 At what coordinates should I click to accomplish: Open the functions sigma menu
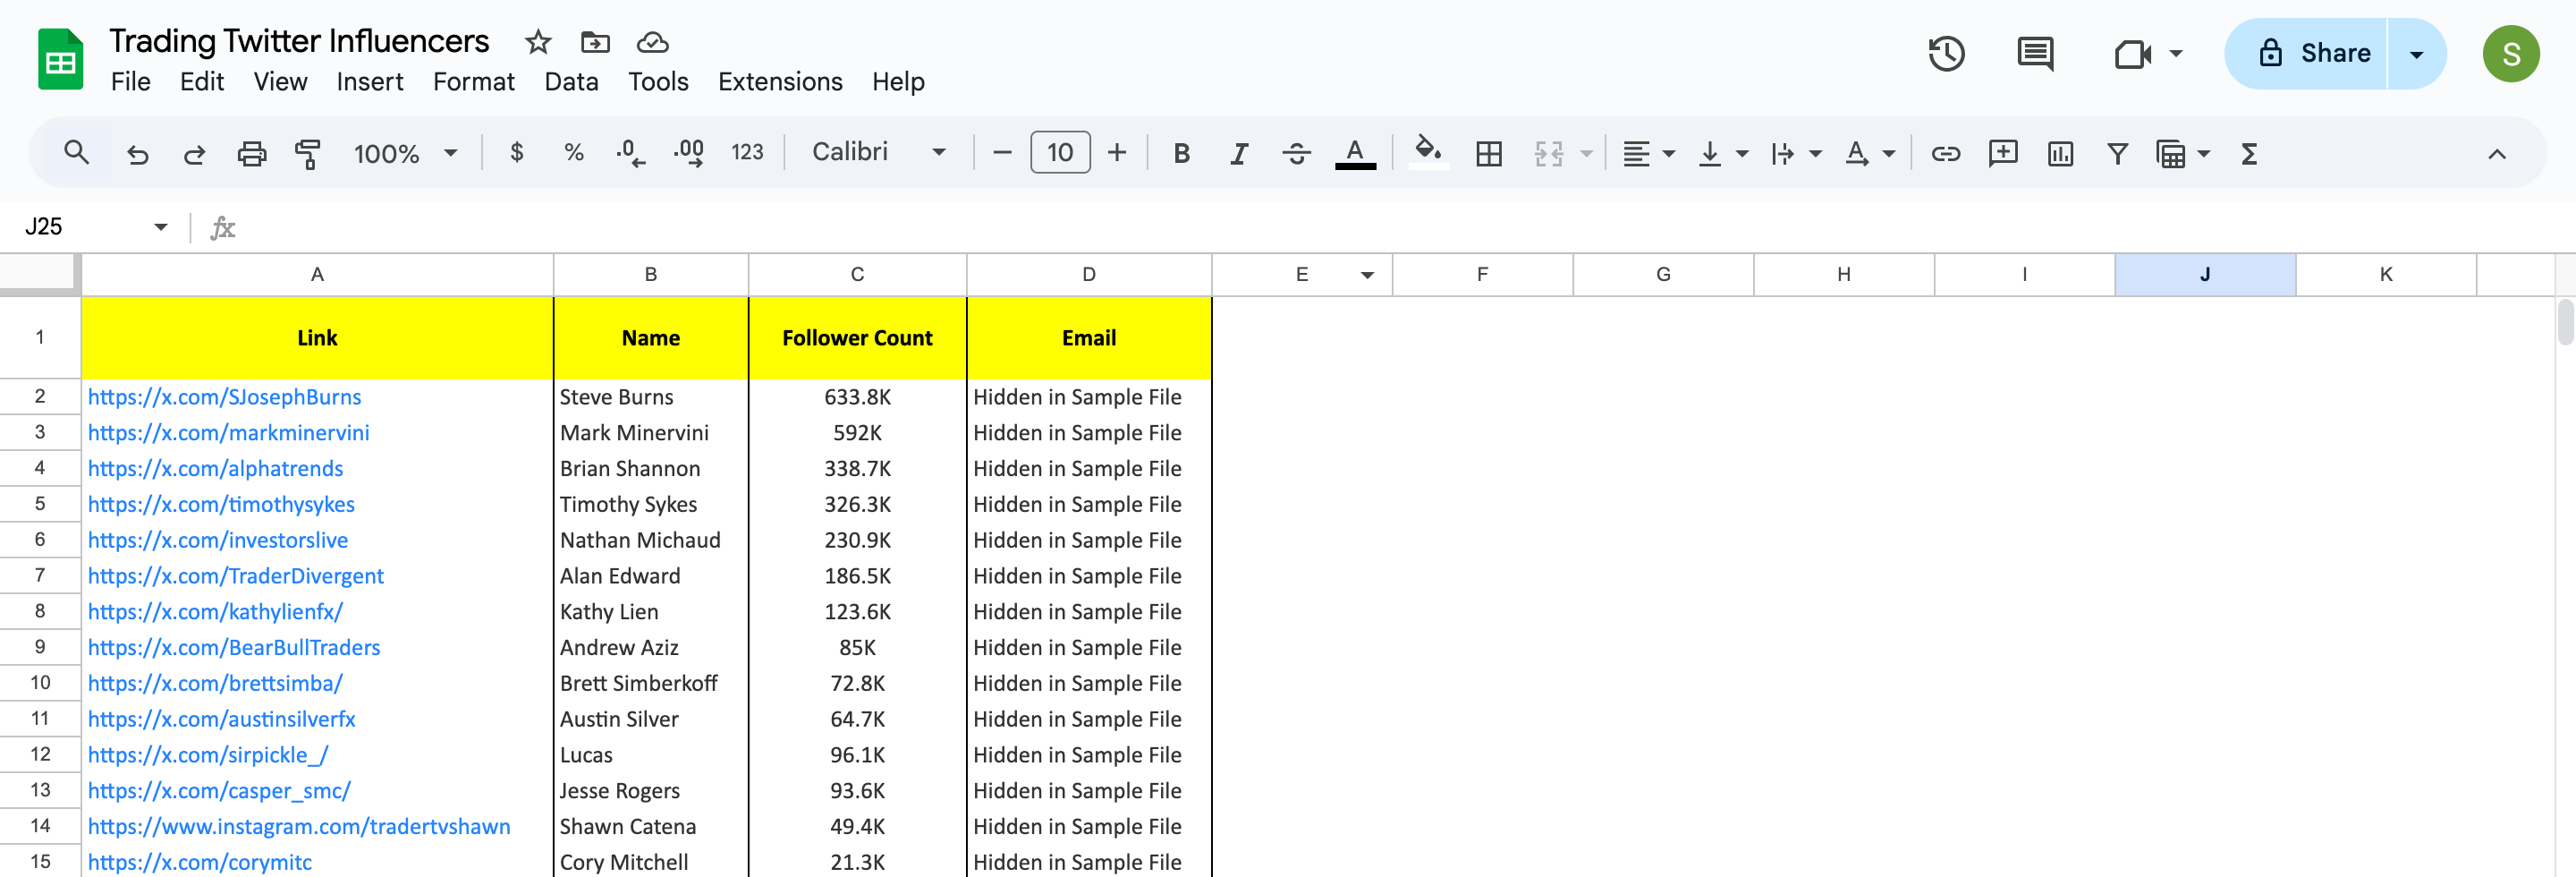tap(2249, 153)
